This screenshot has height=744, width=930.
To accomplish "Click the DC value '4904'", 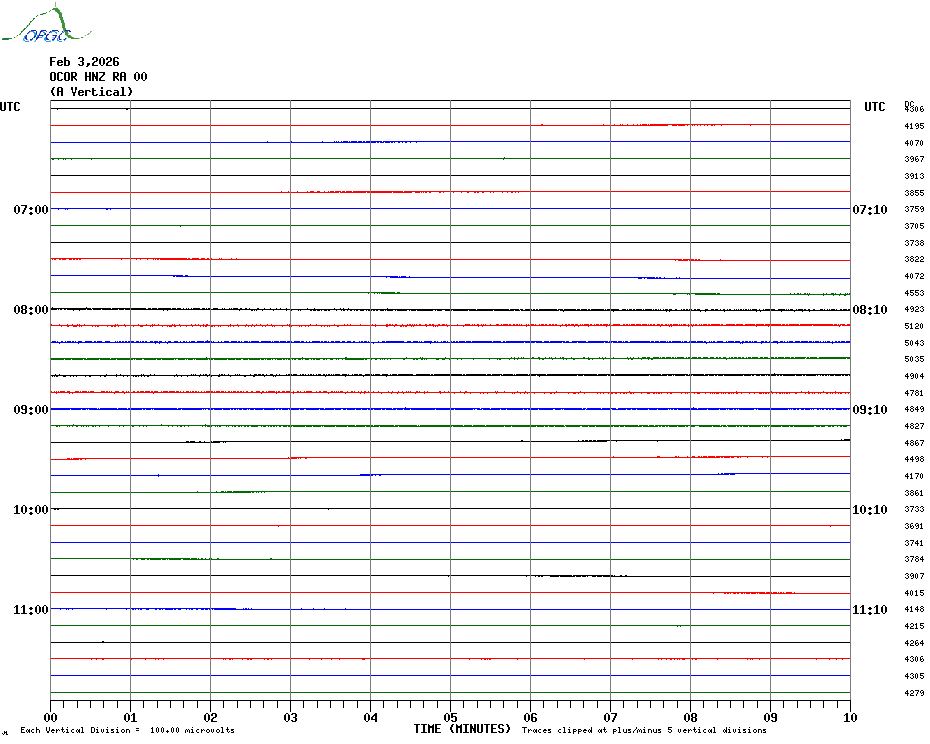I will tap(914, 376).
